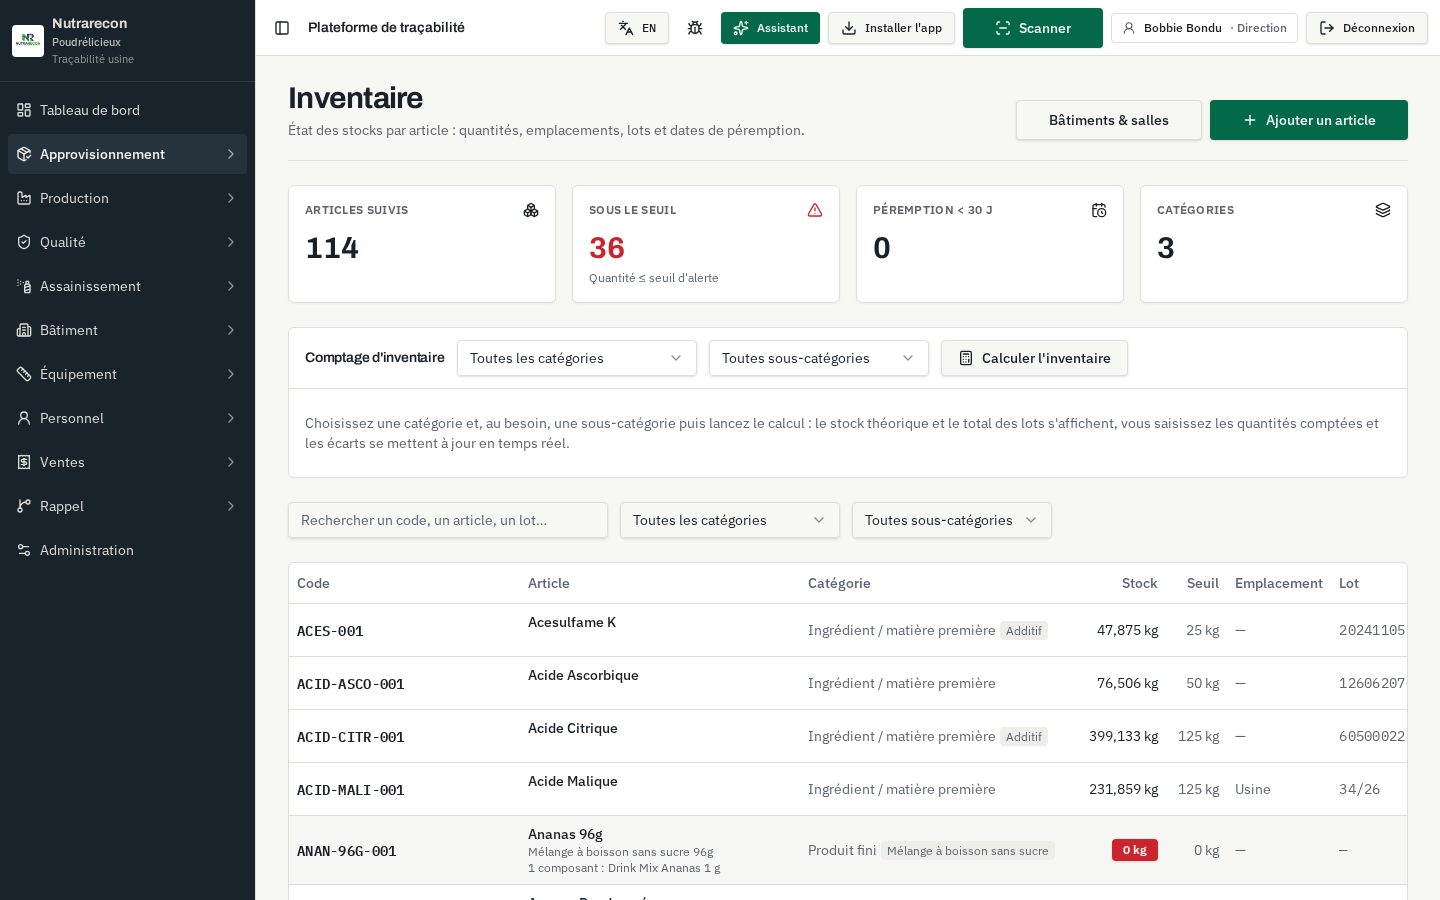Click the ACES-001 code cell
This screenshot has height=900, width=1440.
click(x=330, y=631)
